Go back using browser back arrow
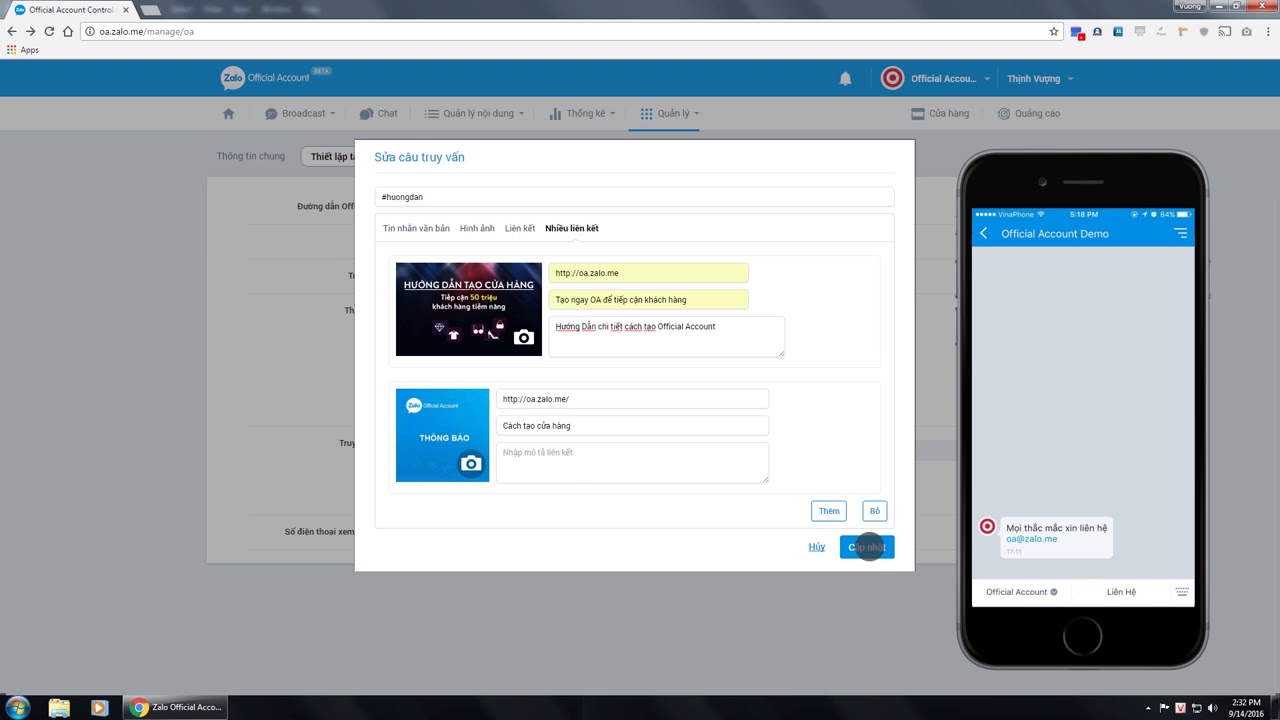The height and width of the screenshot is (720, 1280). [12, 31]
